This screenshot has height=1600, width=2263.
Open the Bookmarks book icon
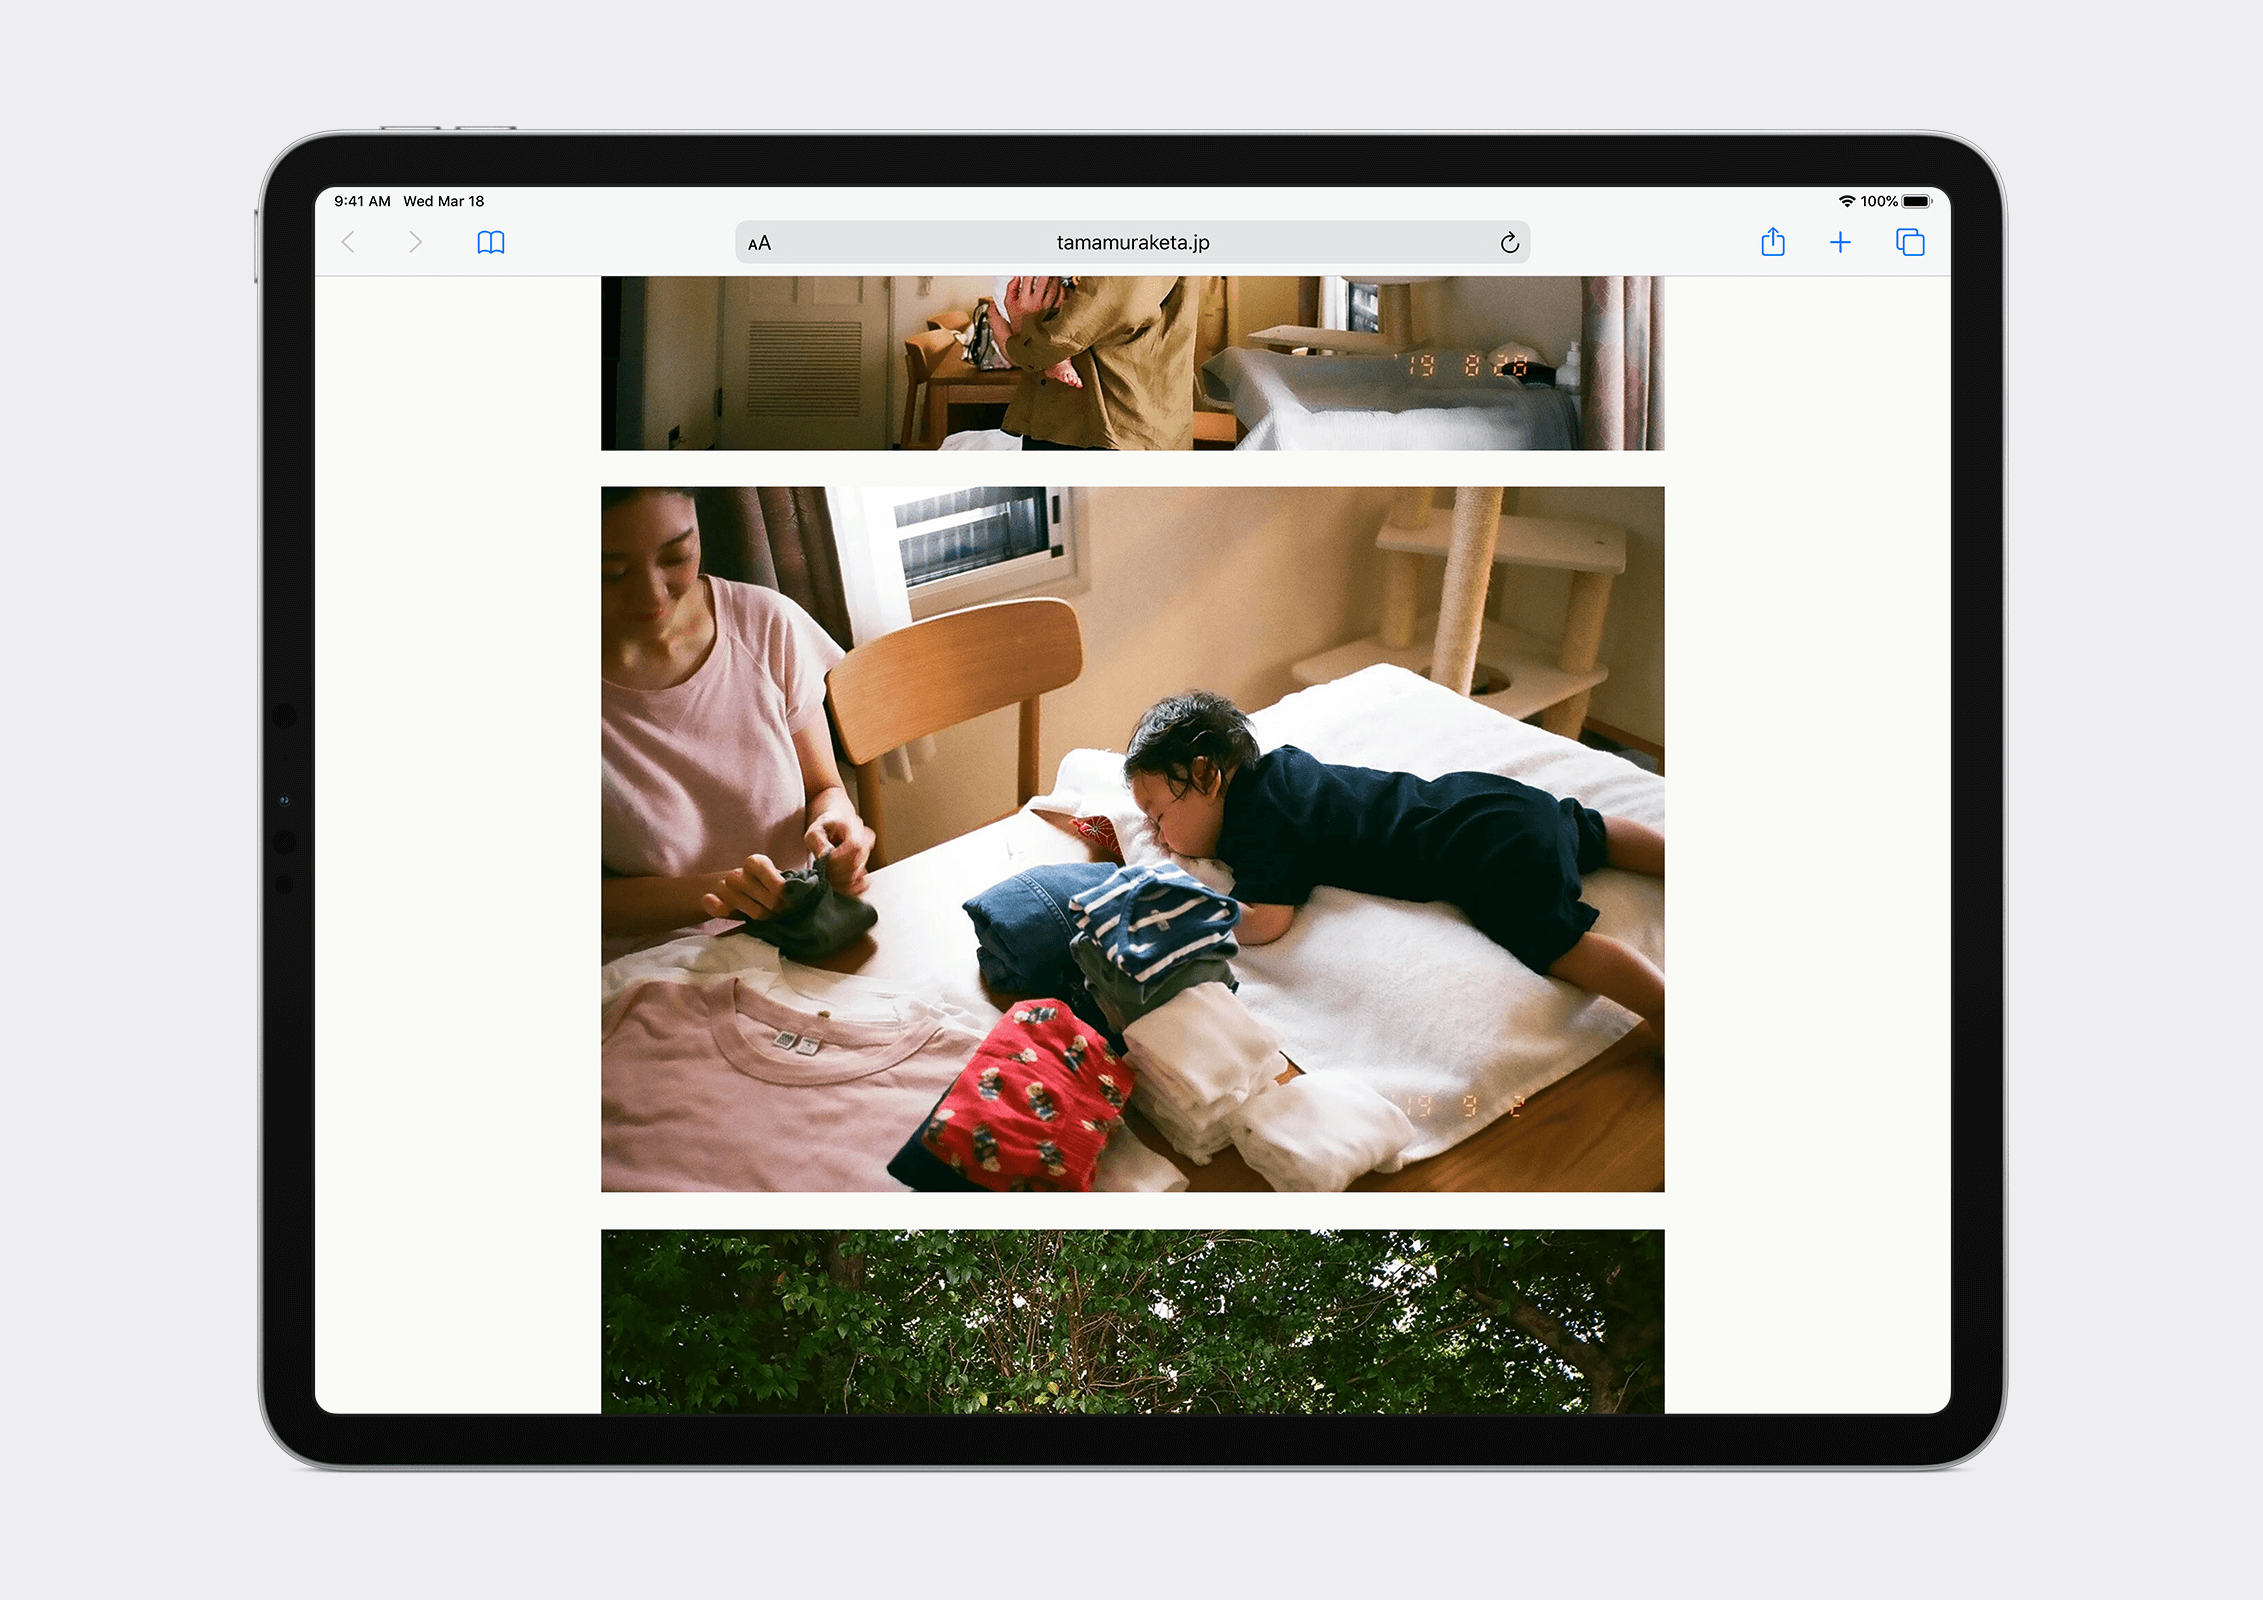coord(491,242)
